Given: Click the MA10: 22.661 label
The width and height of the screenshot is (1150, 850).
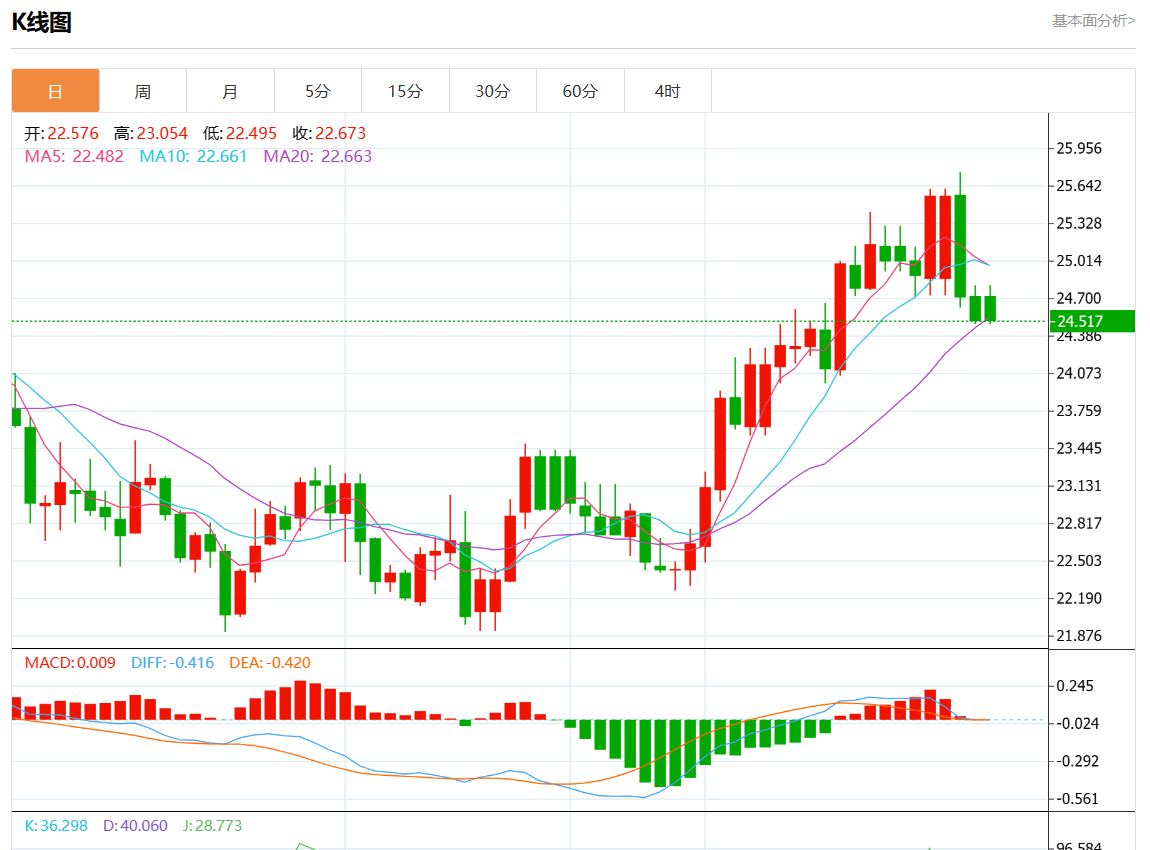Looking at the screenshot, I should (x=194, y=156).
